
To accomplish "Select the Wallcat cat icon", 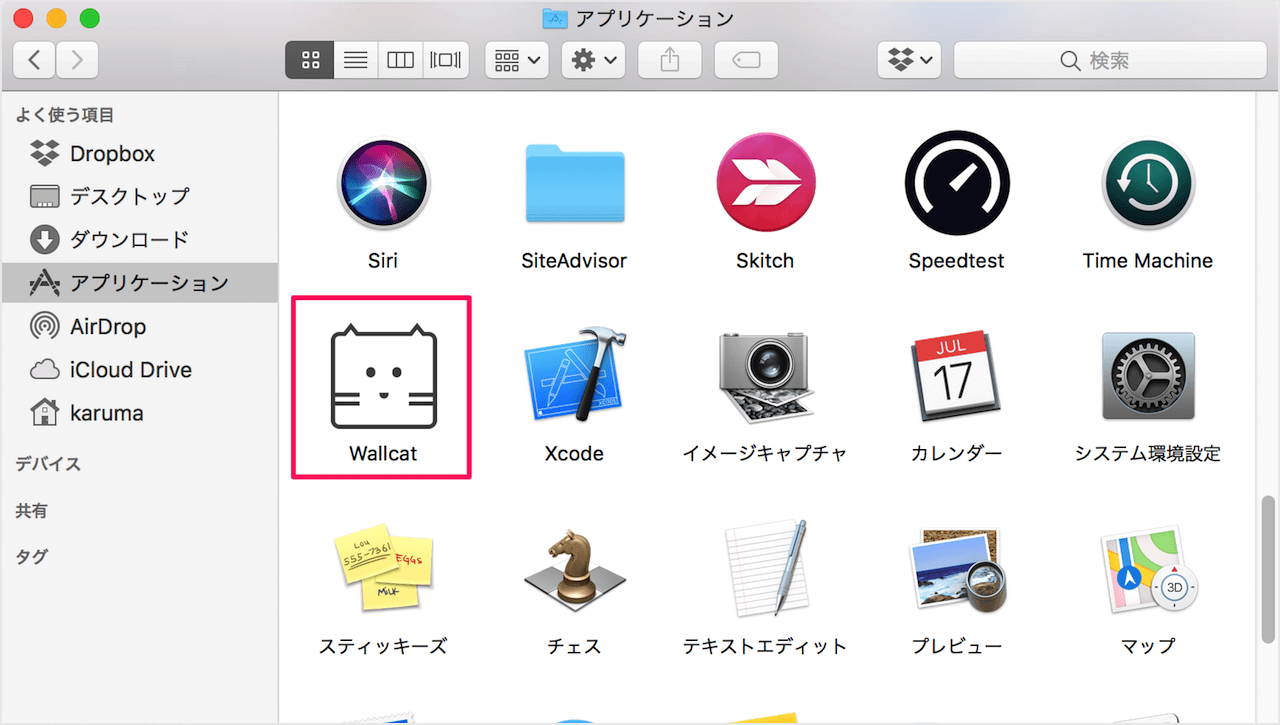I will coord(383,377).
